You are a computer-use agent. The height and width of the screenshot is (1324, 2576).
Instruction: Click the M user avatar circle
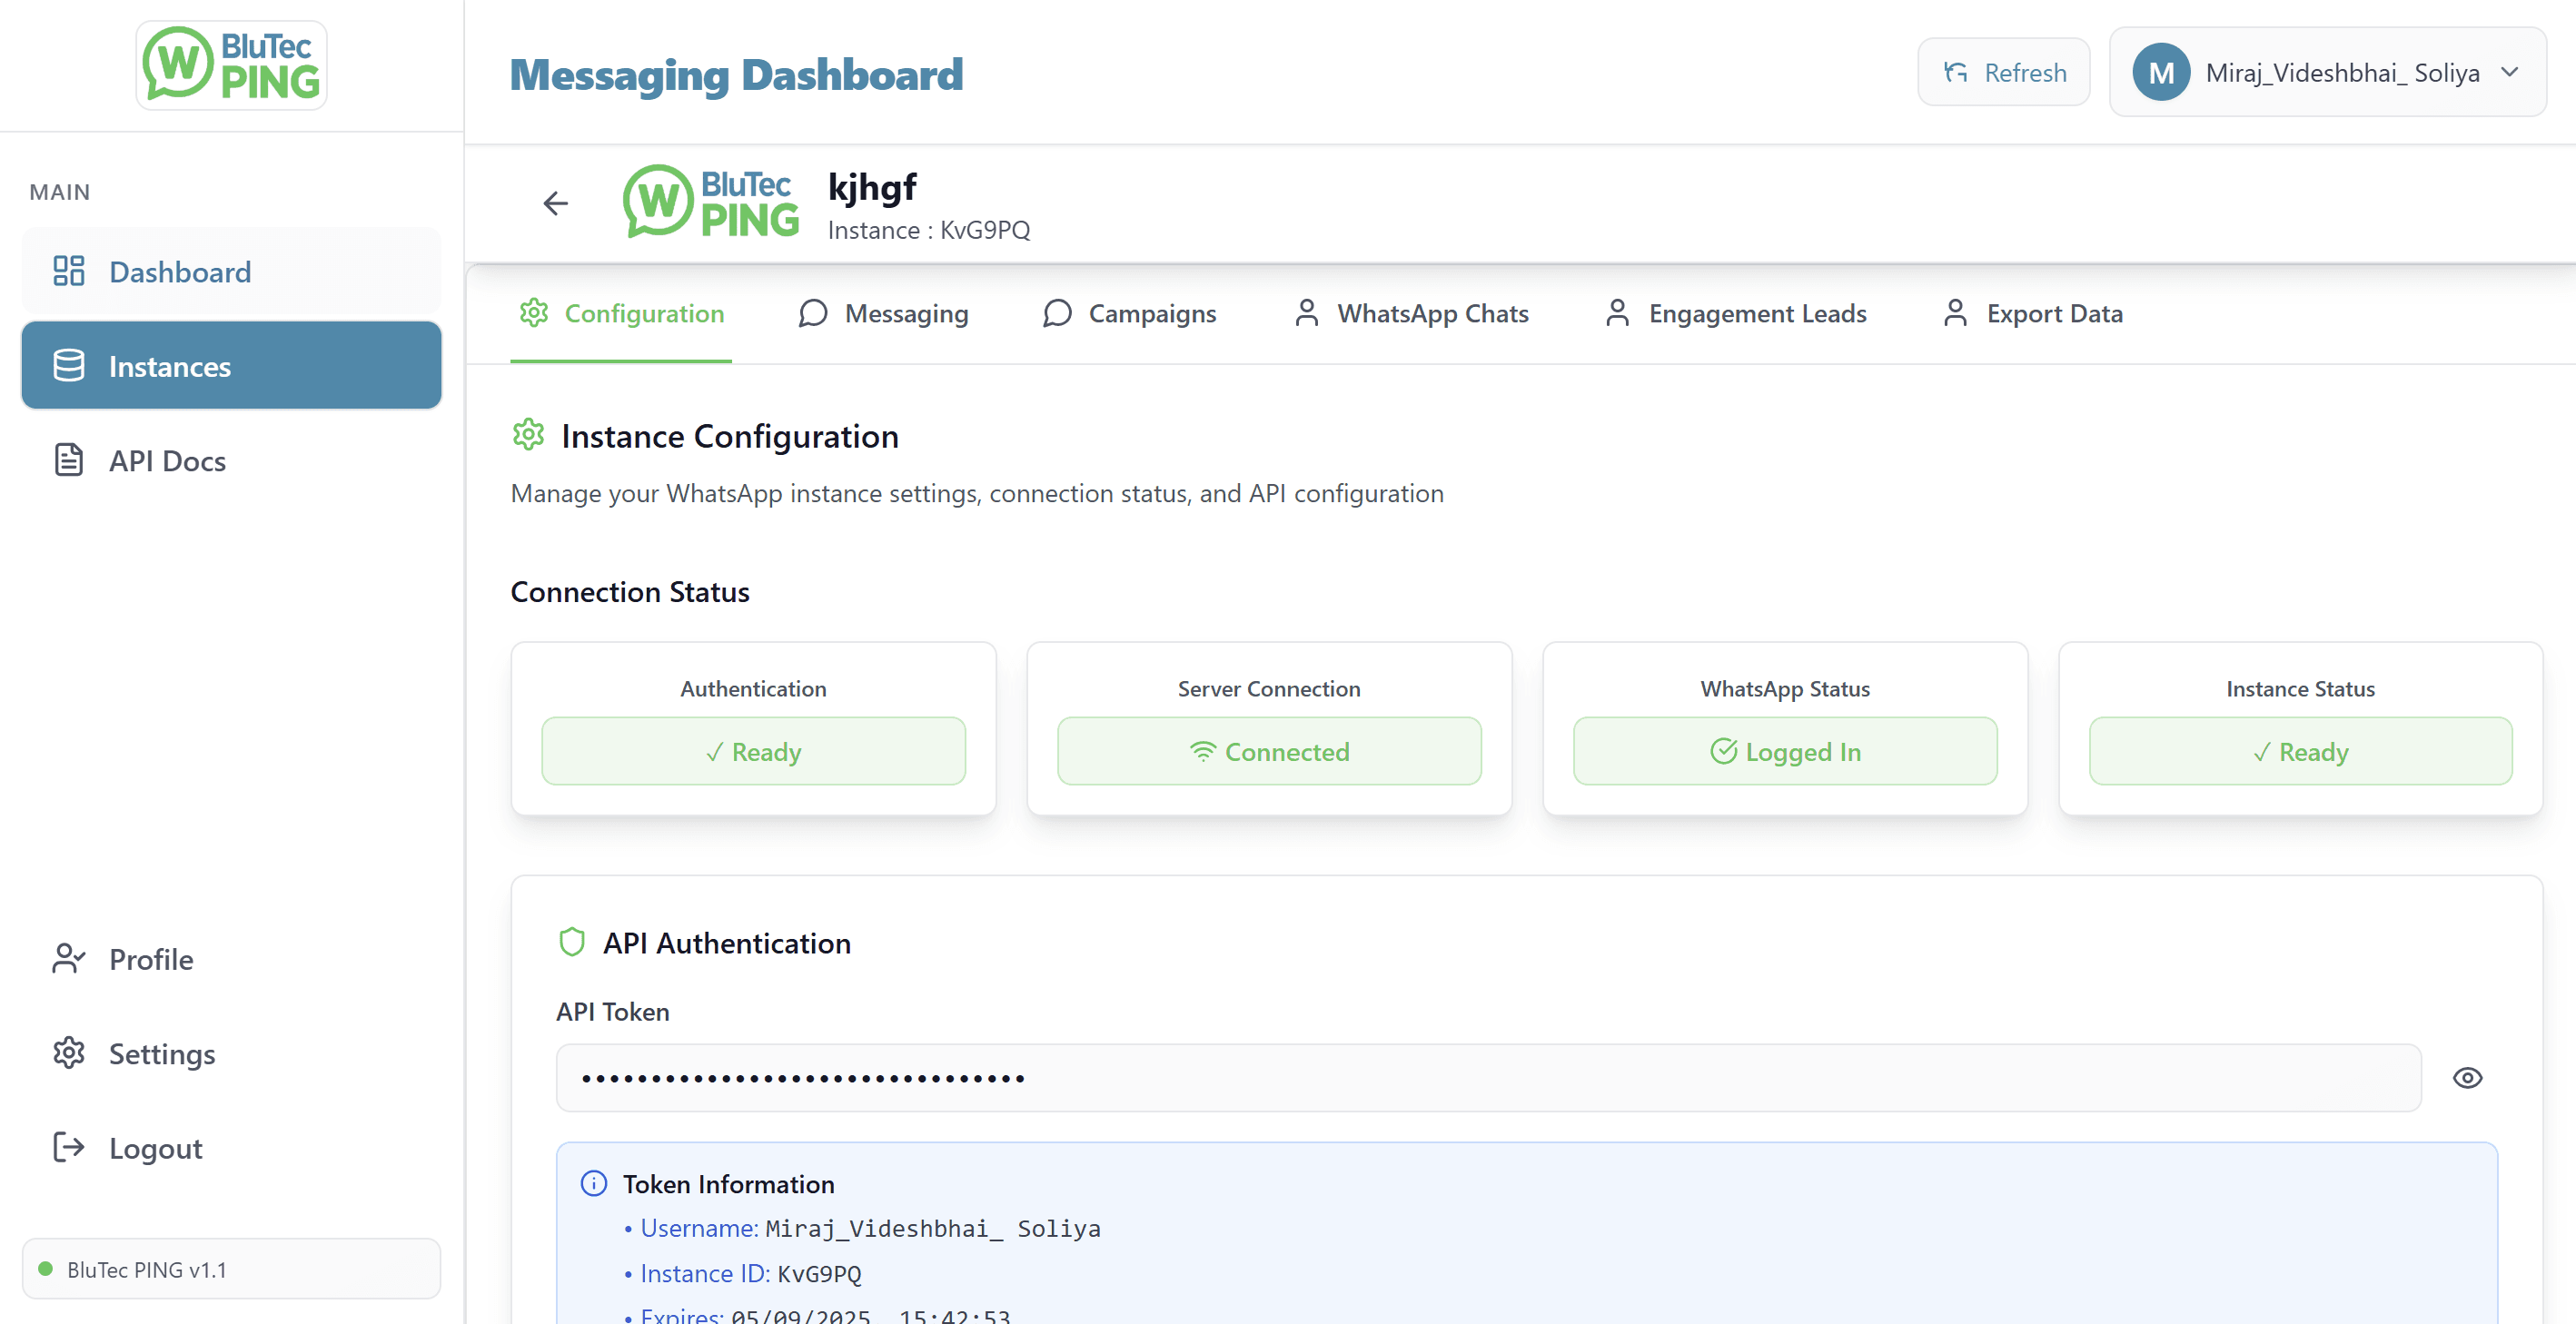(x=2160, y=72)
